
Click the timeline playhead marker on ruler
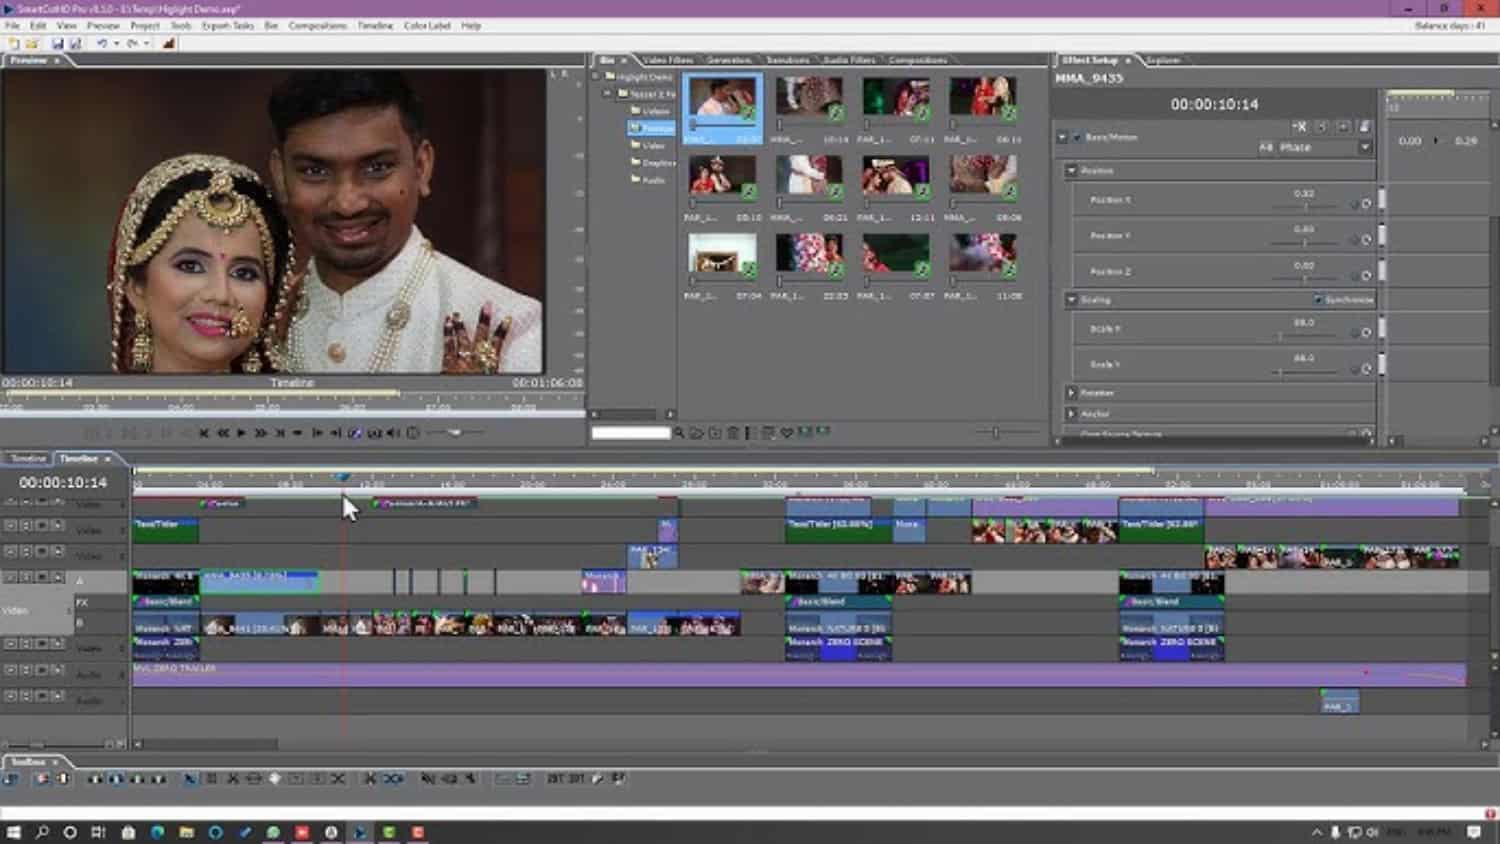pos(344,478)
